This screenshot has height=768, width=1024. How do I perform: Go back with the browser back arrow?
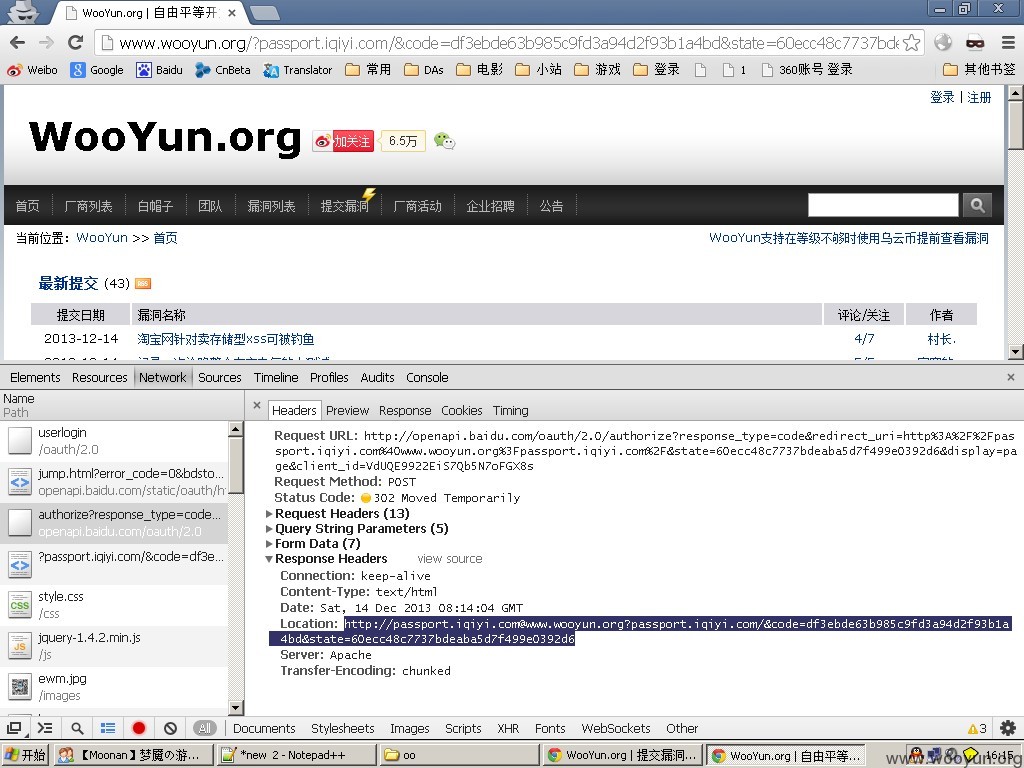point(18,43)
